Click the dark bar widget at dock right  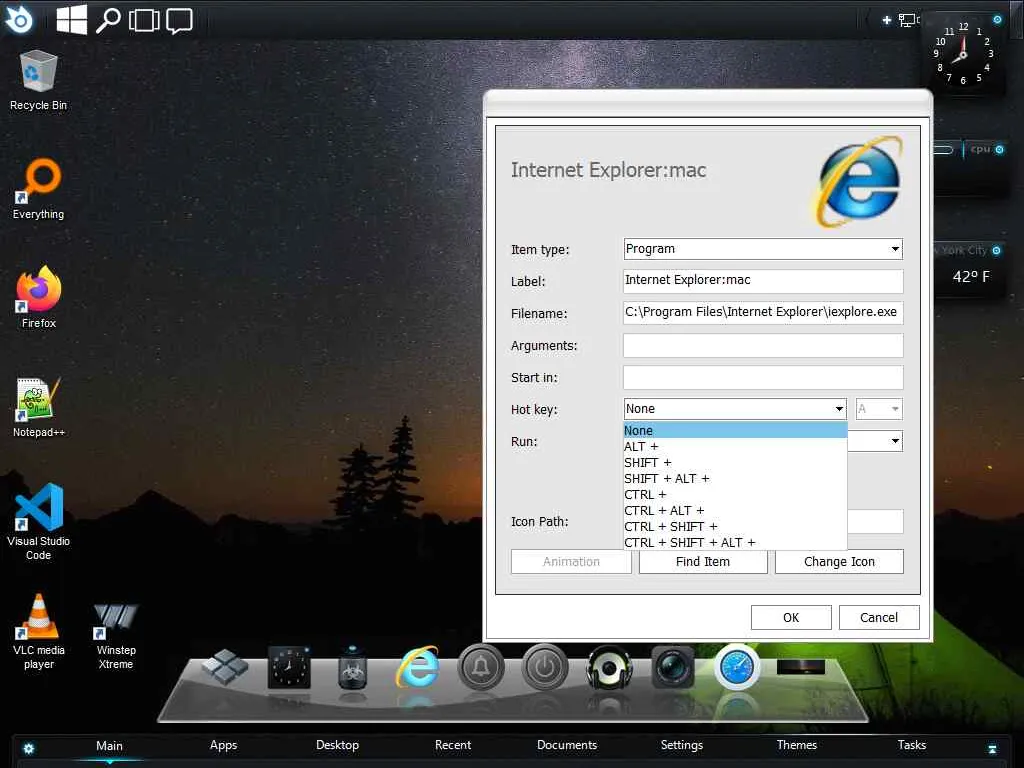point(801,667)
